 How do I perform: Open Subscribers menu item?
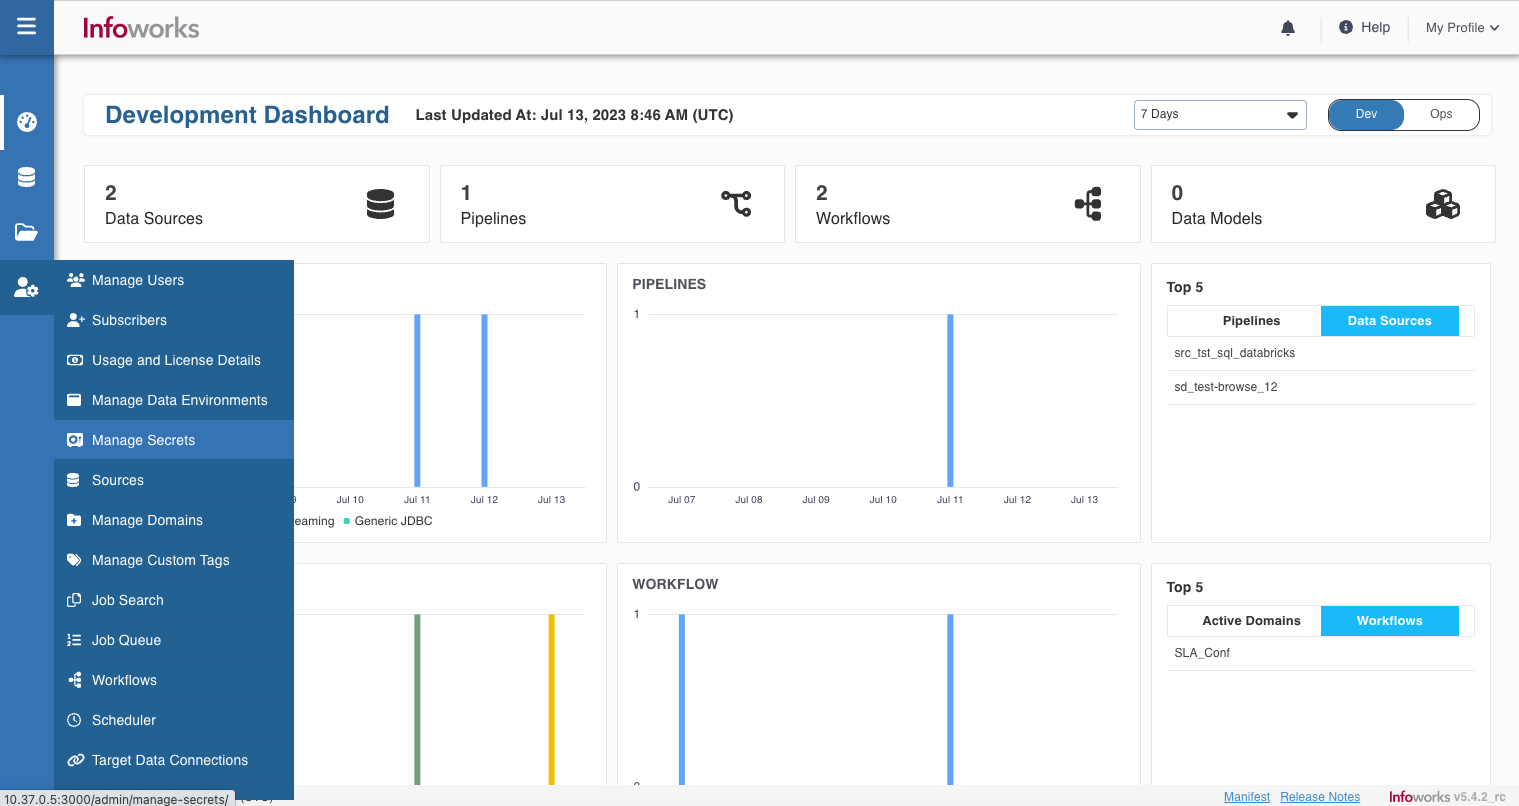point(174,320)
